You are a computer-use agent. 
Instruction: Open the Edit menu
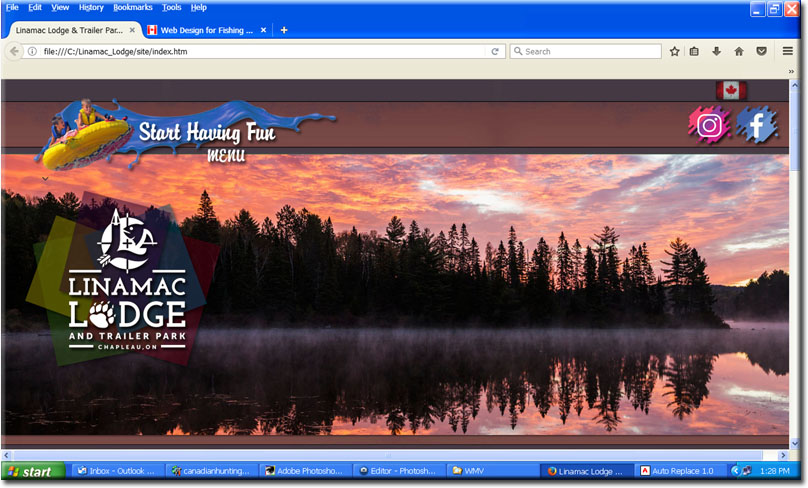pyautogui.click(x=35, y=7)
